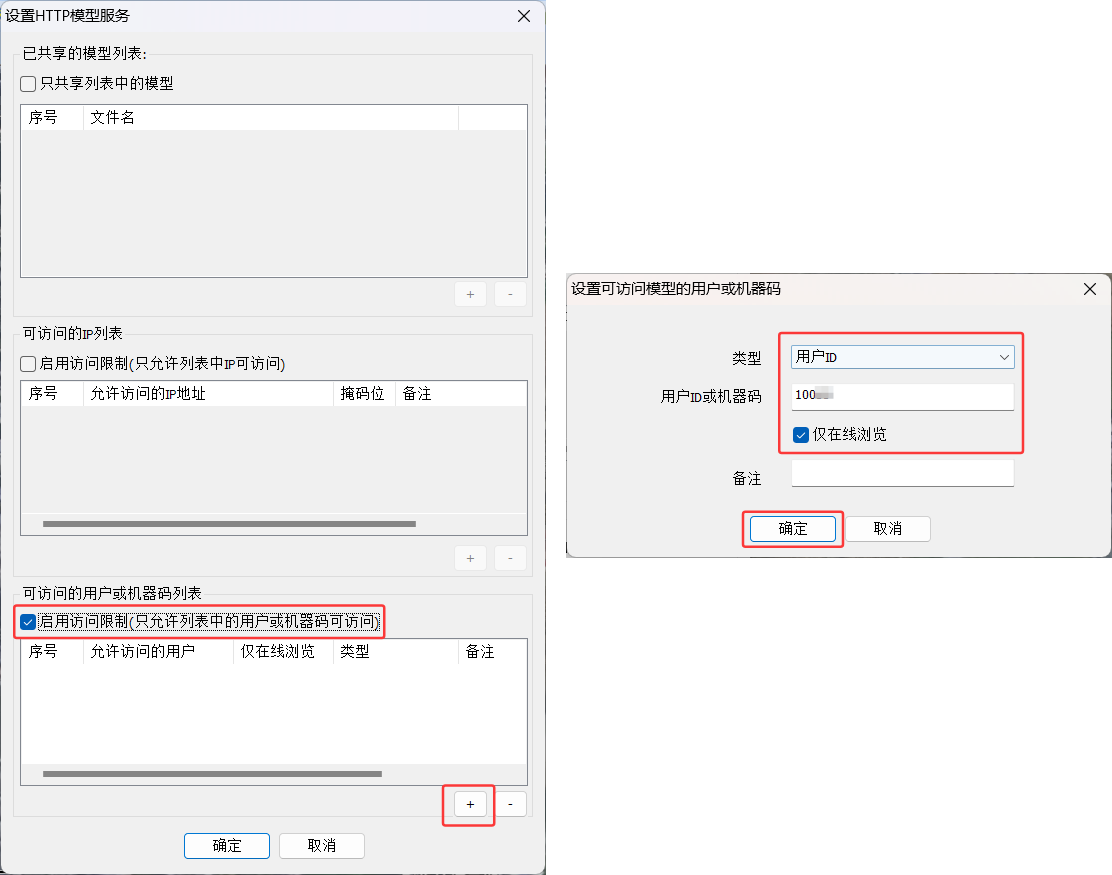Open the 类型 dropdown showing 用户ID
Screen dimensions: 1112x875
tap(901, 356)
